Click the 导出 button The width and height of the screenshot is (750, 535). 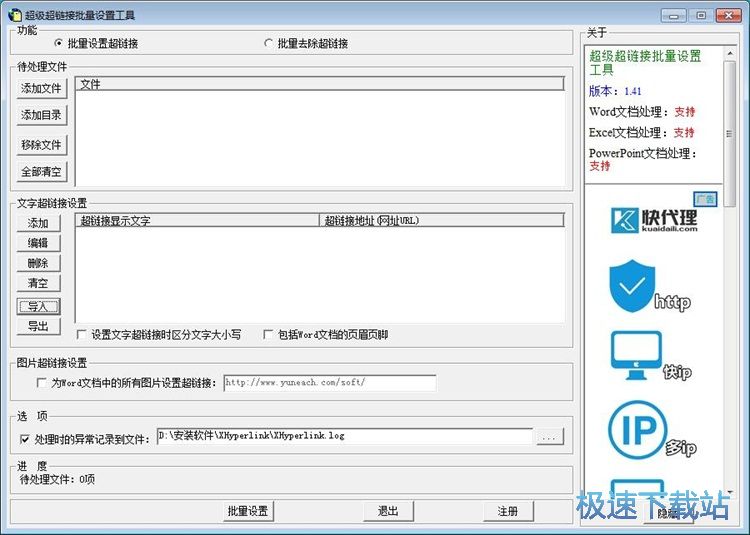pyautogui.click(x=38, y=327)
